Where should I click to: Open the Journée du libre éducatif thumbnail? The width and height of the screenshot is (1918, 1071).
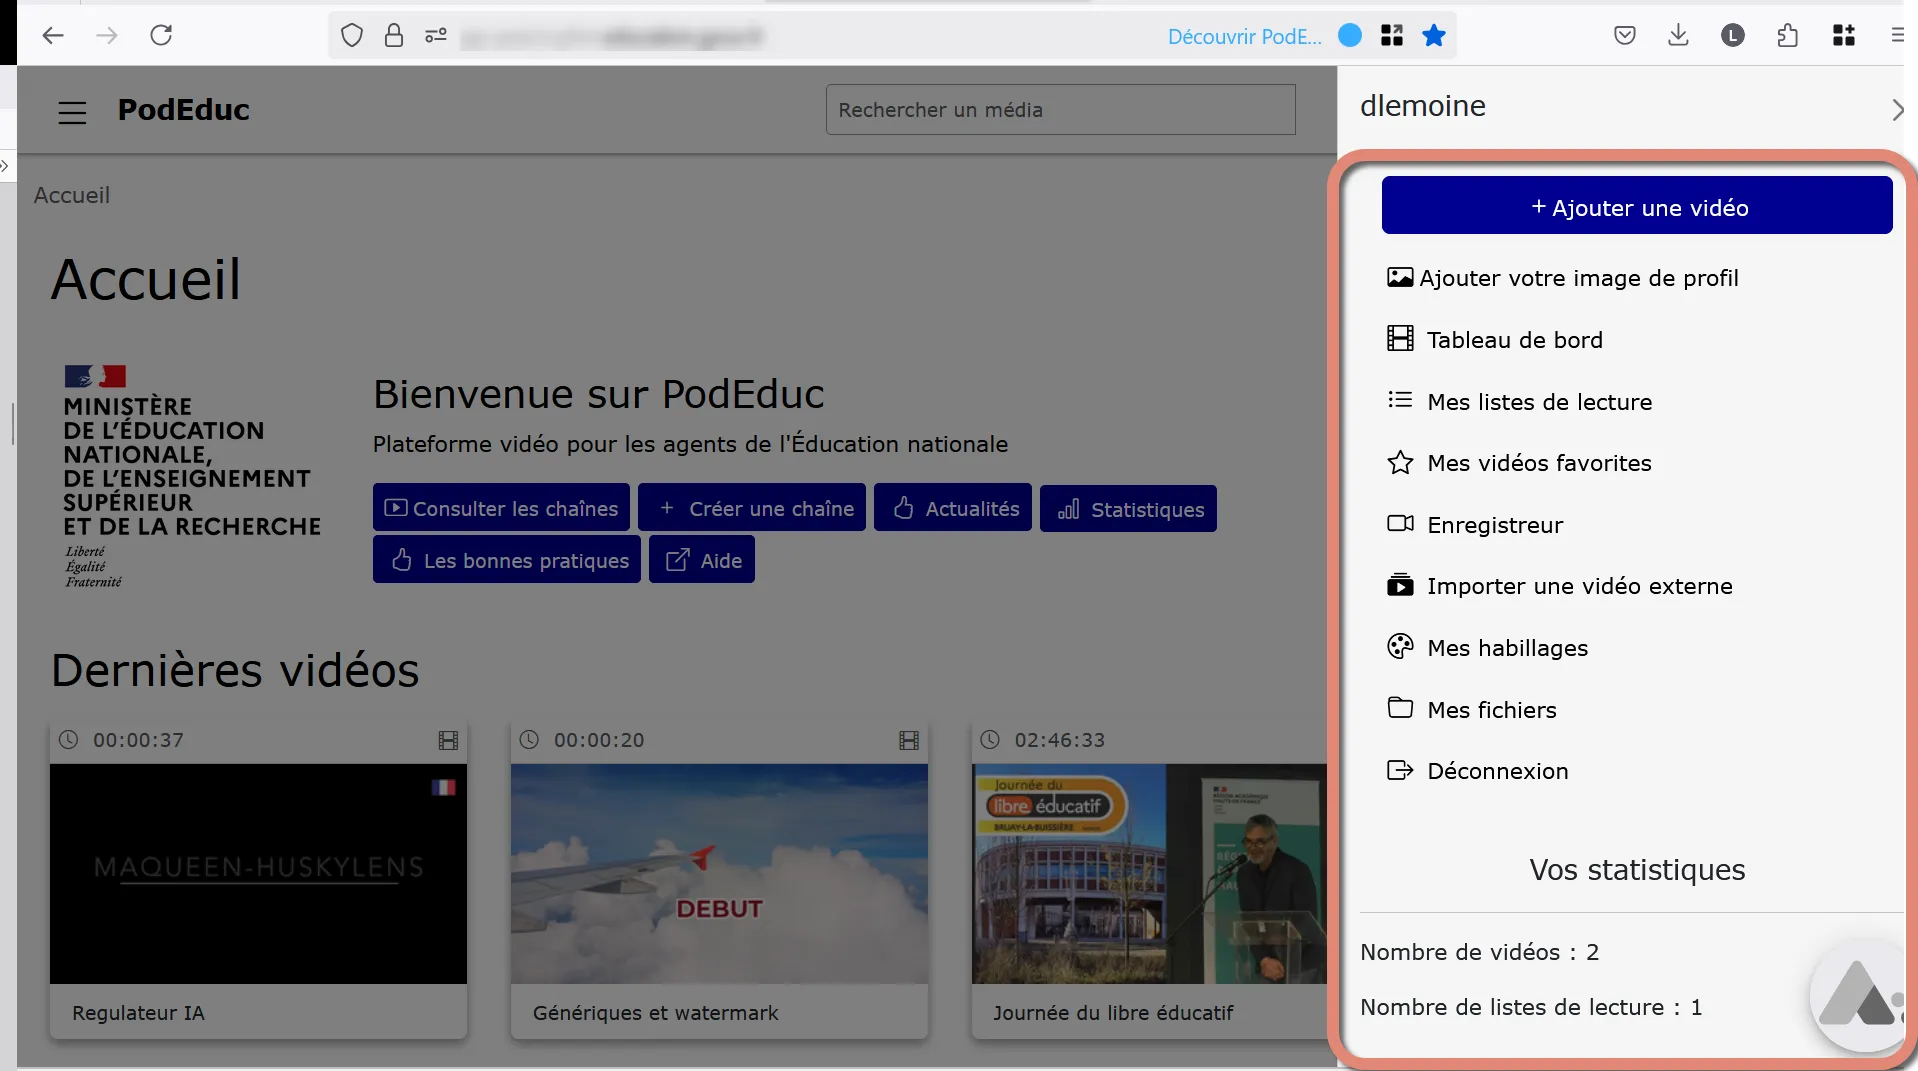point(1150,874)
